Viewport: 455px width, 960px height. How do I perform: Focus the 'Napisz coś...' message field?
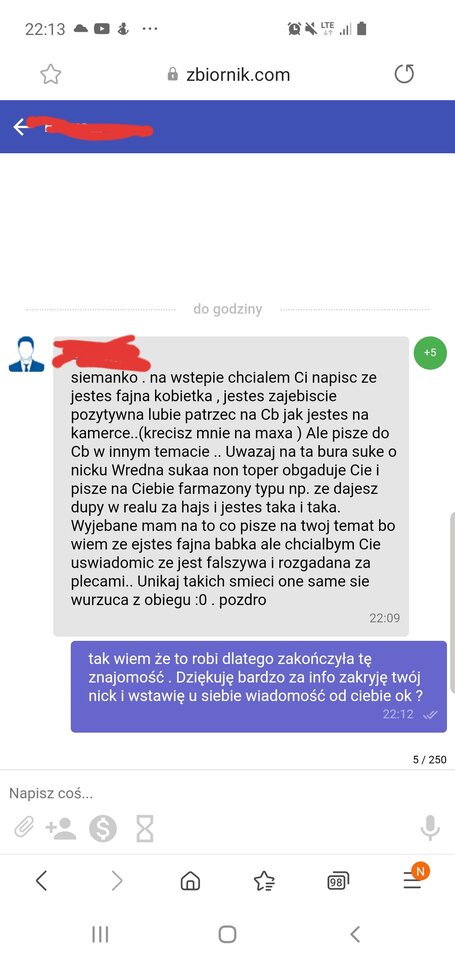click(227, 794)
